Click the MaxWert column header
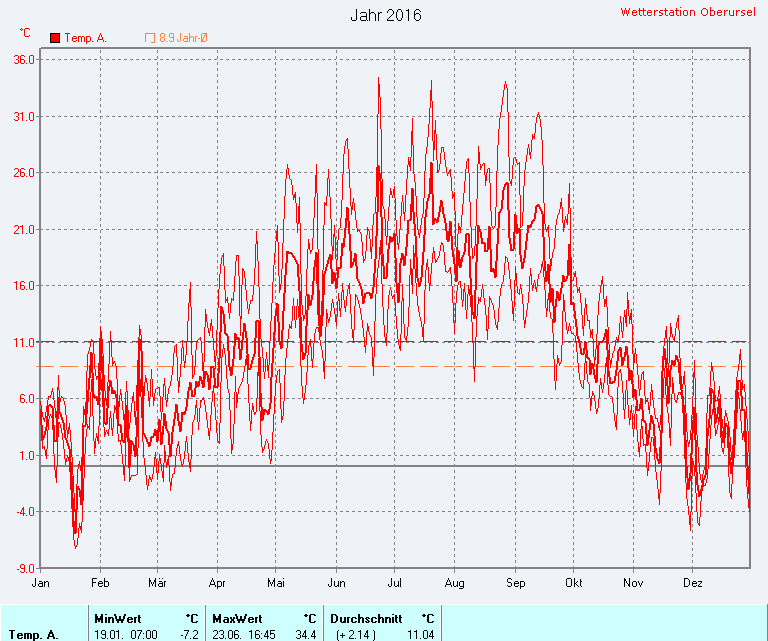Image resolution: width=768 pixels, height=641 pixels. click(238, 619)
